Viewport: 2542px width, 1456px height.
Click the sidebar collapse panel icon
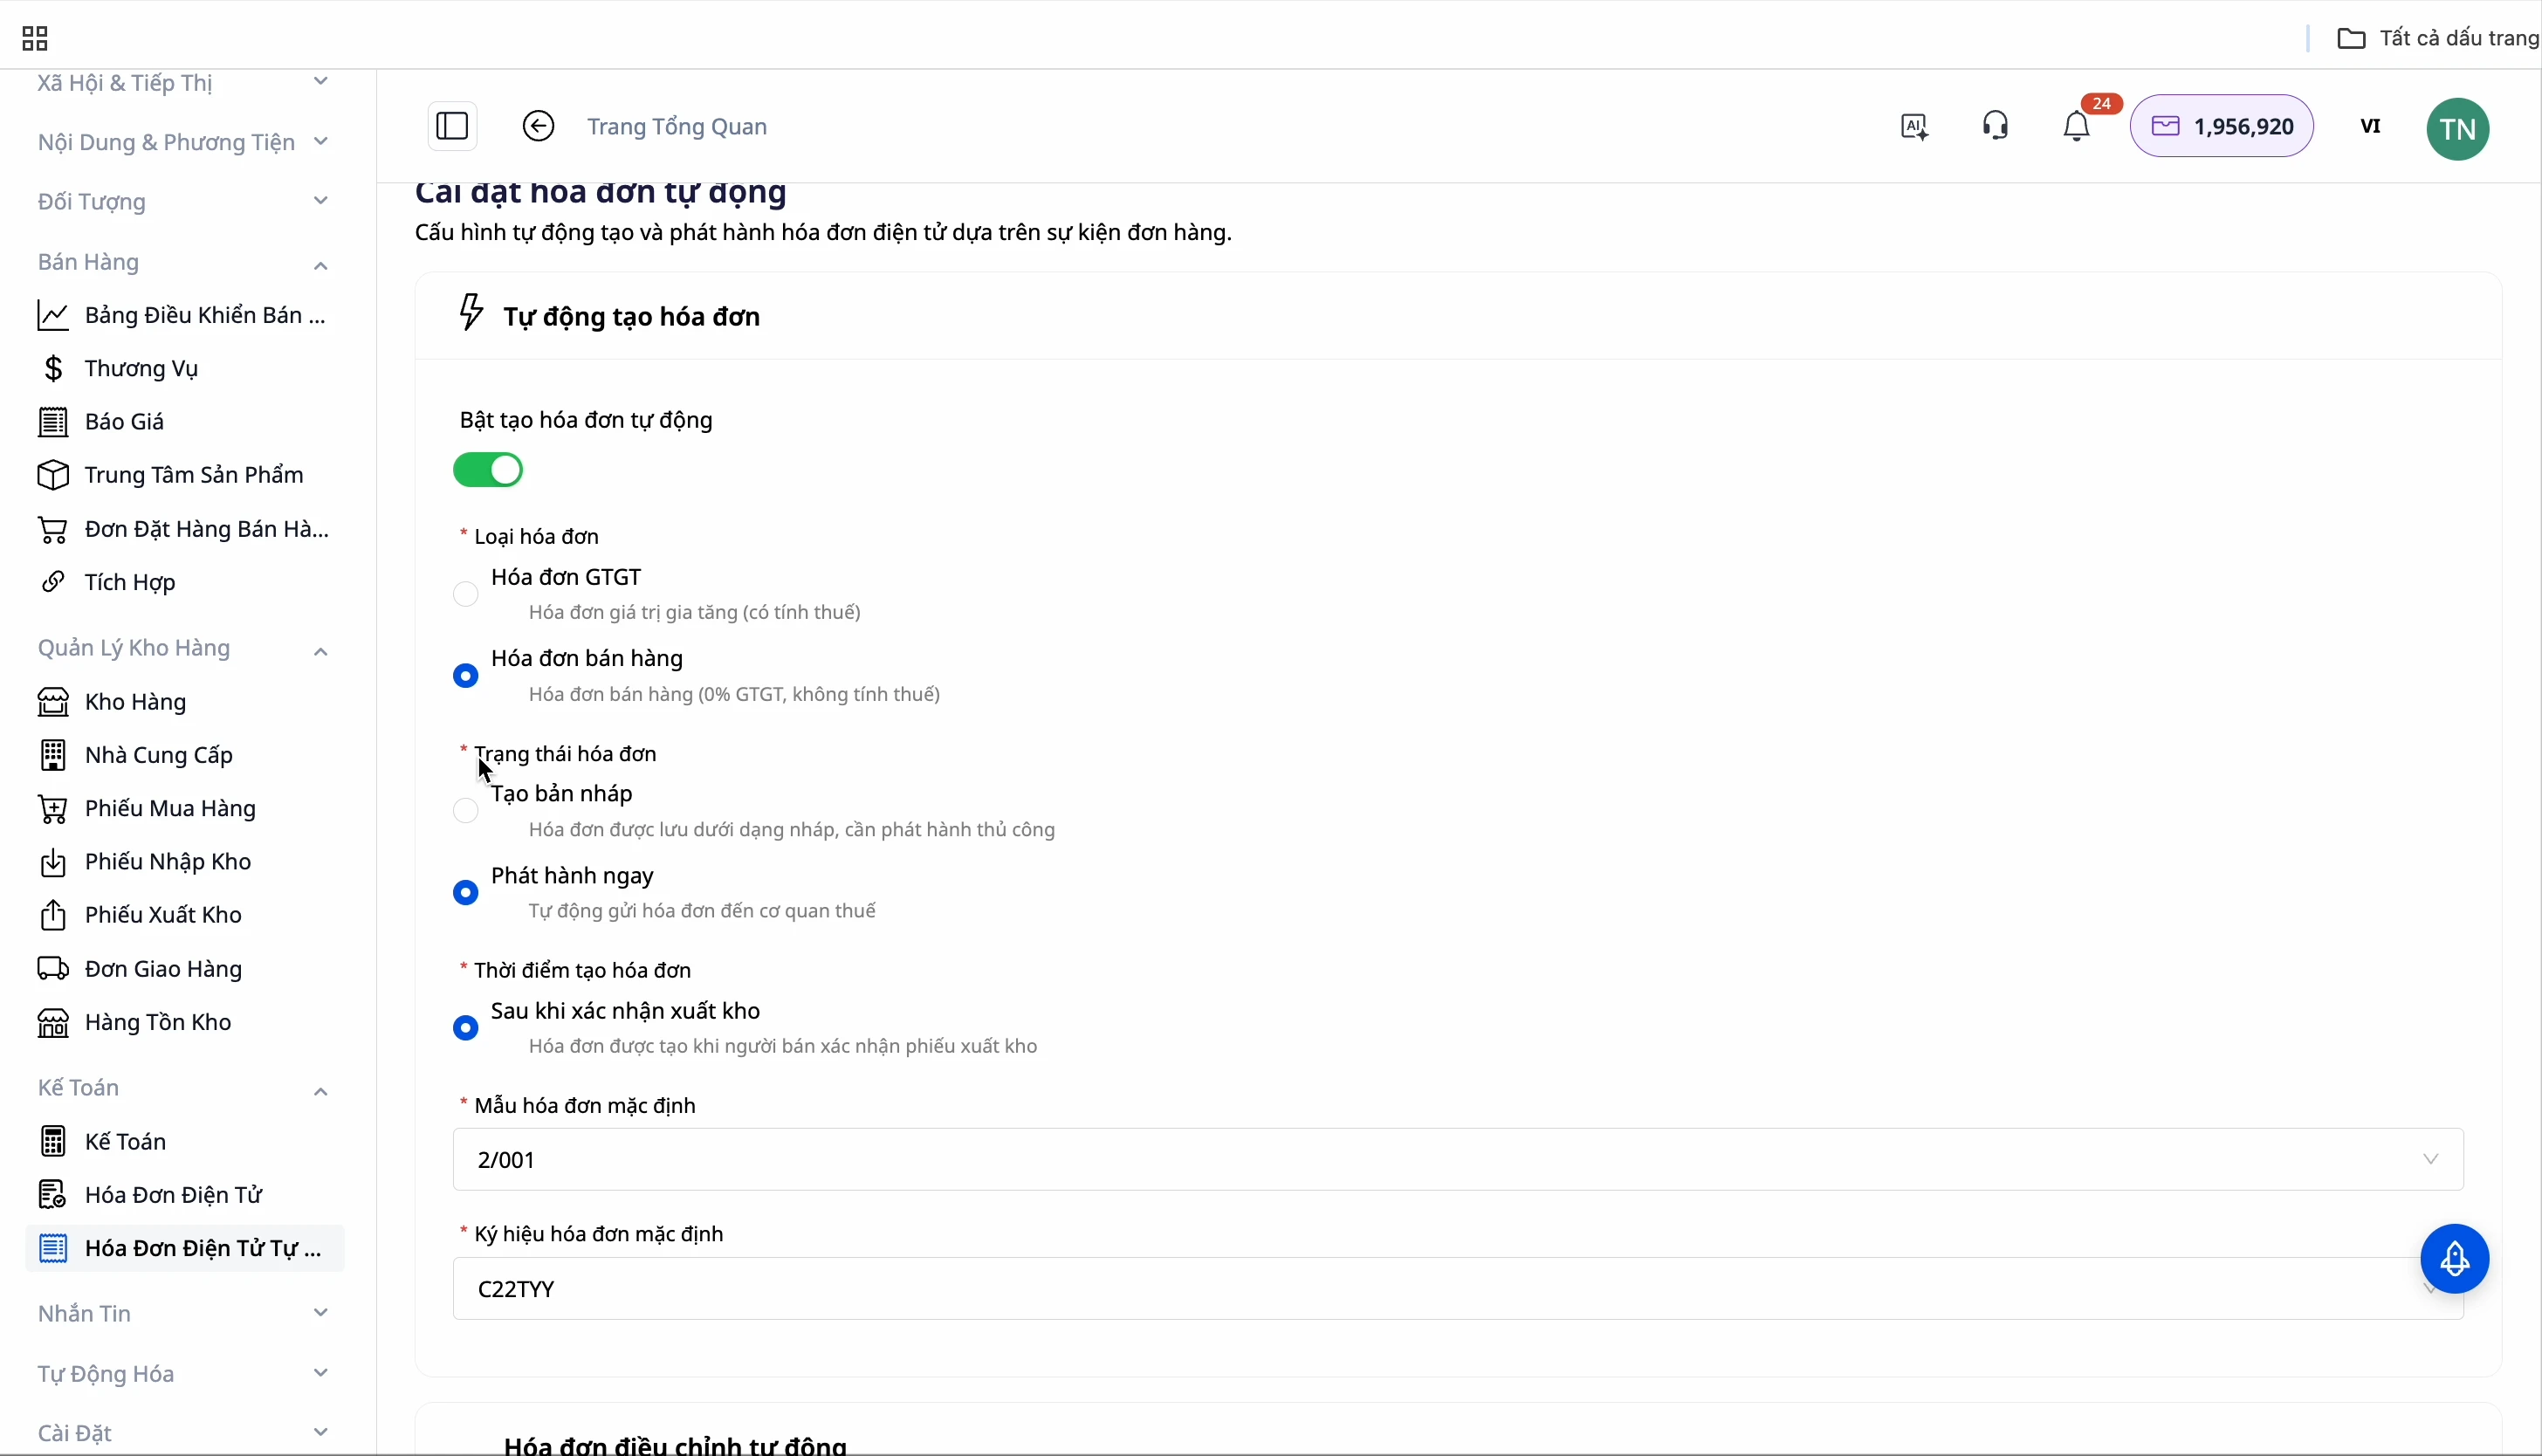coord(452,127)
